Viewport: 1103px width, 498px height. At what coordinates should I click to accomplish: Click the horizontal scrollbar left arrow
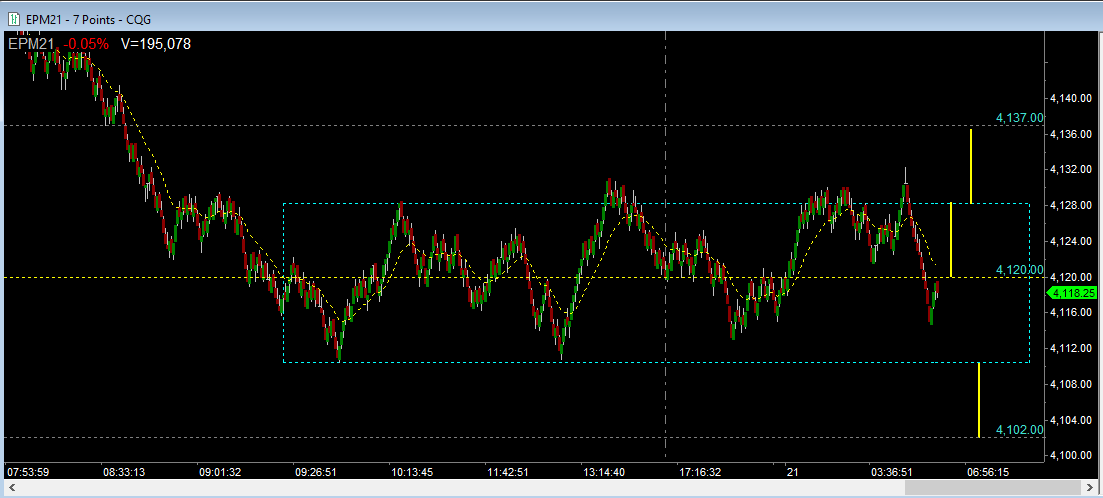(11, 487)
